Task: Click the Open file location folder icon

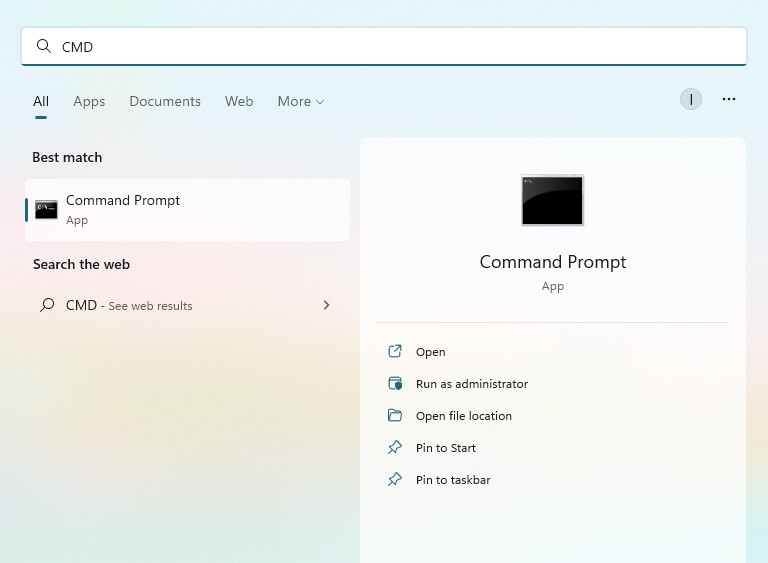Action: (395, 415)
